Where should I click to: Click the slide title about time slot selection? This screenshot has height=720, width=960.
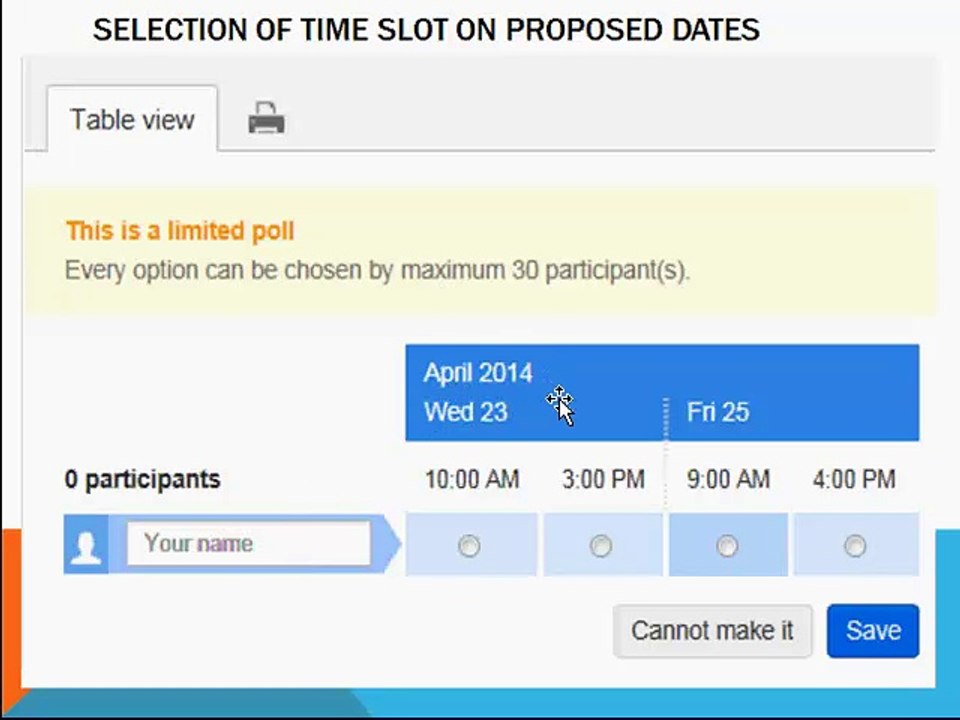point(426,29)
